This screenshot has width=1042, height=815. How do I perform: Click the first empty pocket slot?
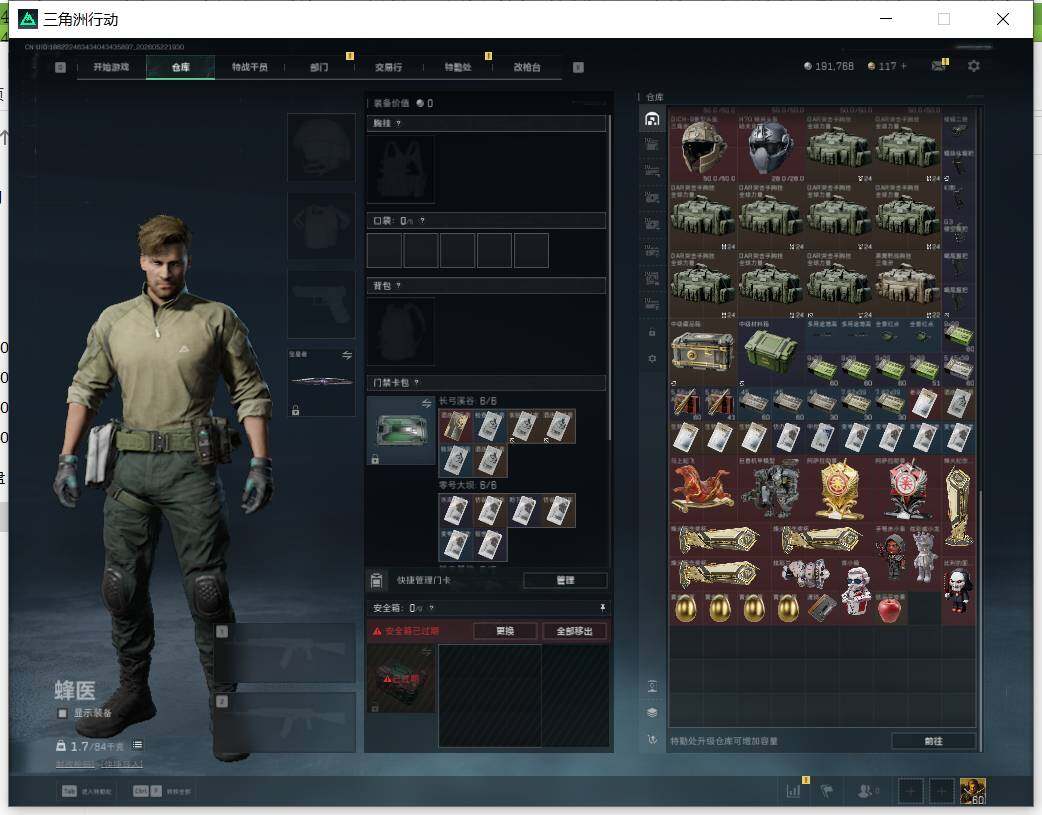coord(384,251)
